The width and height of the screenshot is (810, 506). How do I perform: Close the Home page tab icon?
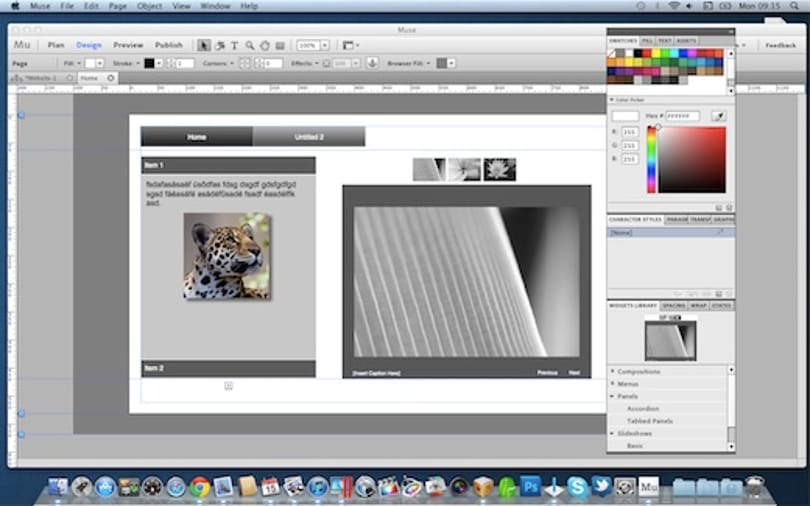pos(111,78)
